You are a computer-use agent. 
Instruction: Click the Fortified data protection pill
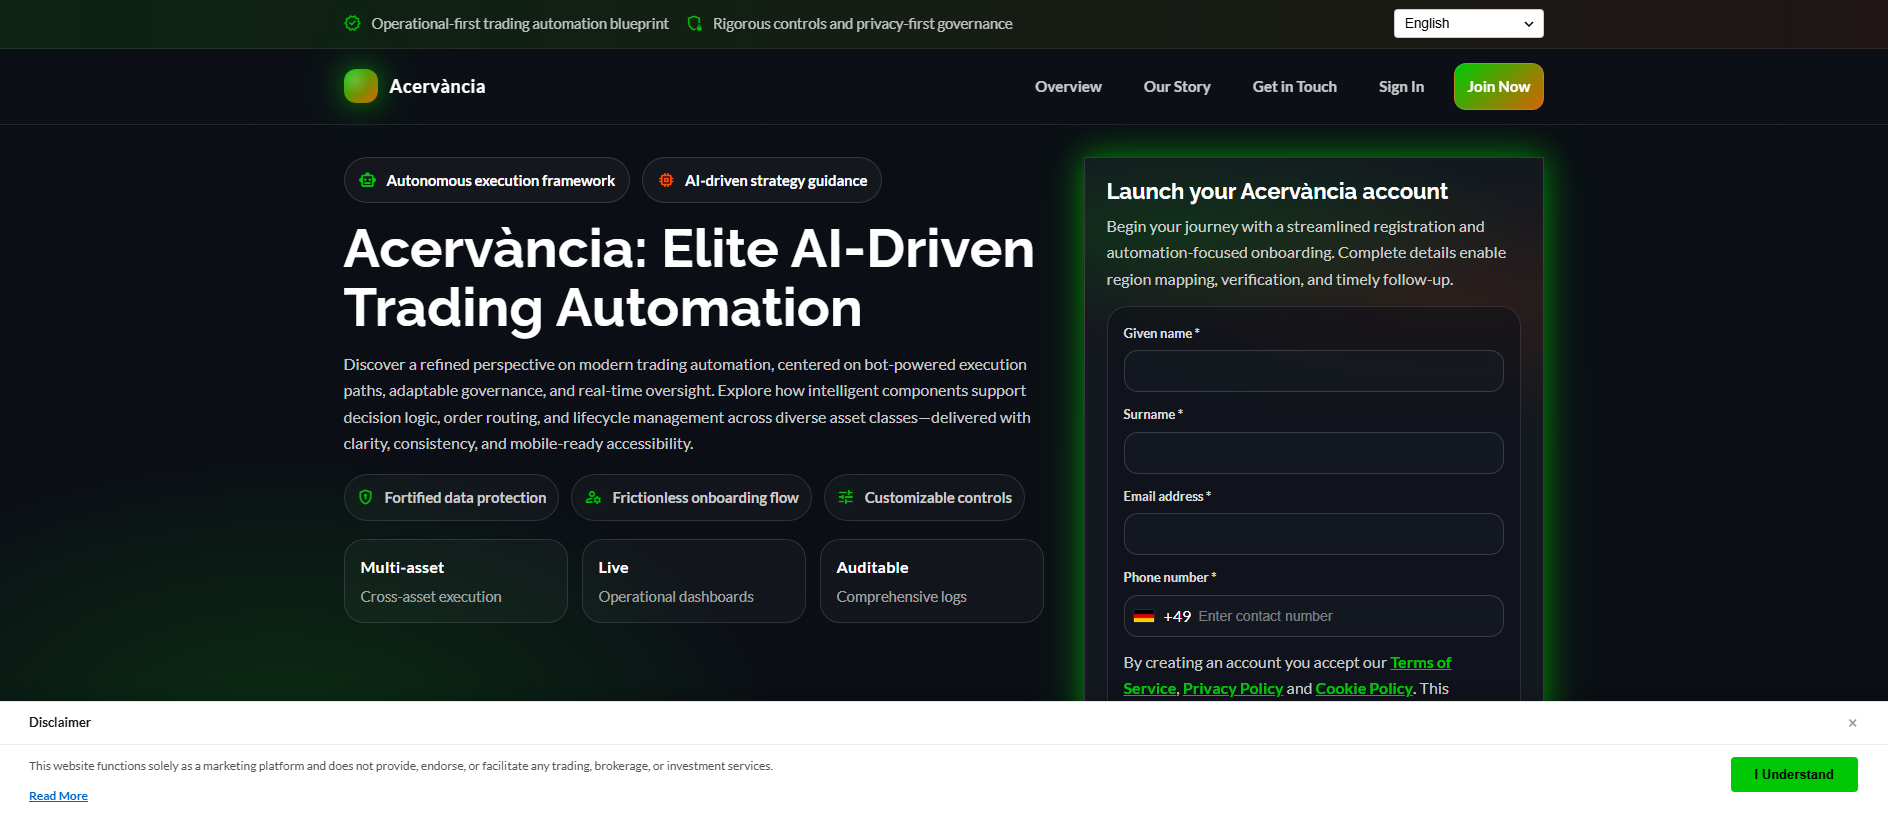point(451,497)
